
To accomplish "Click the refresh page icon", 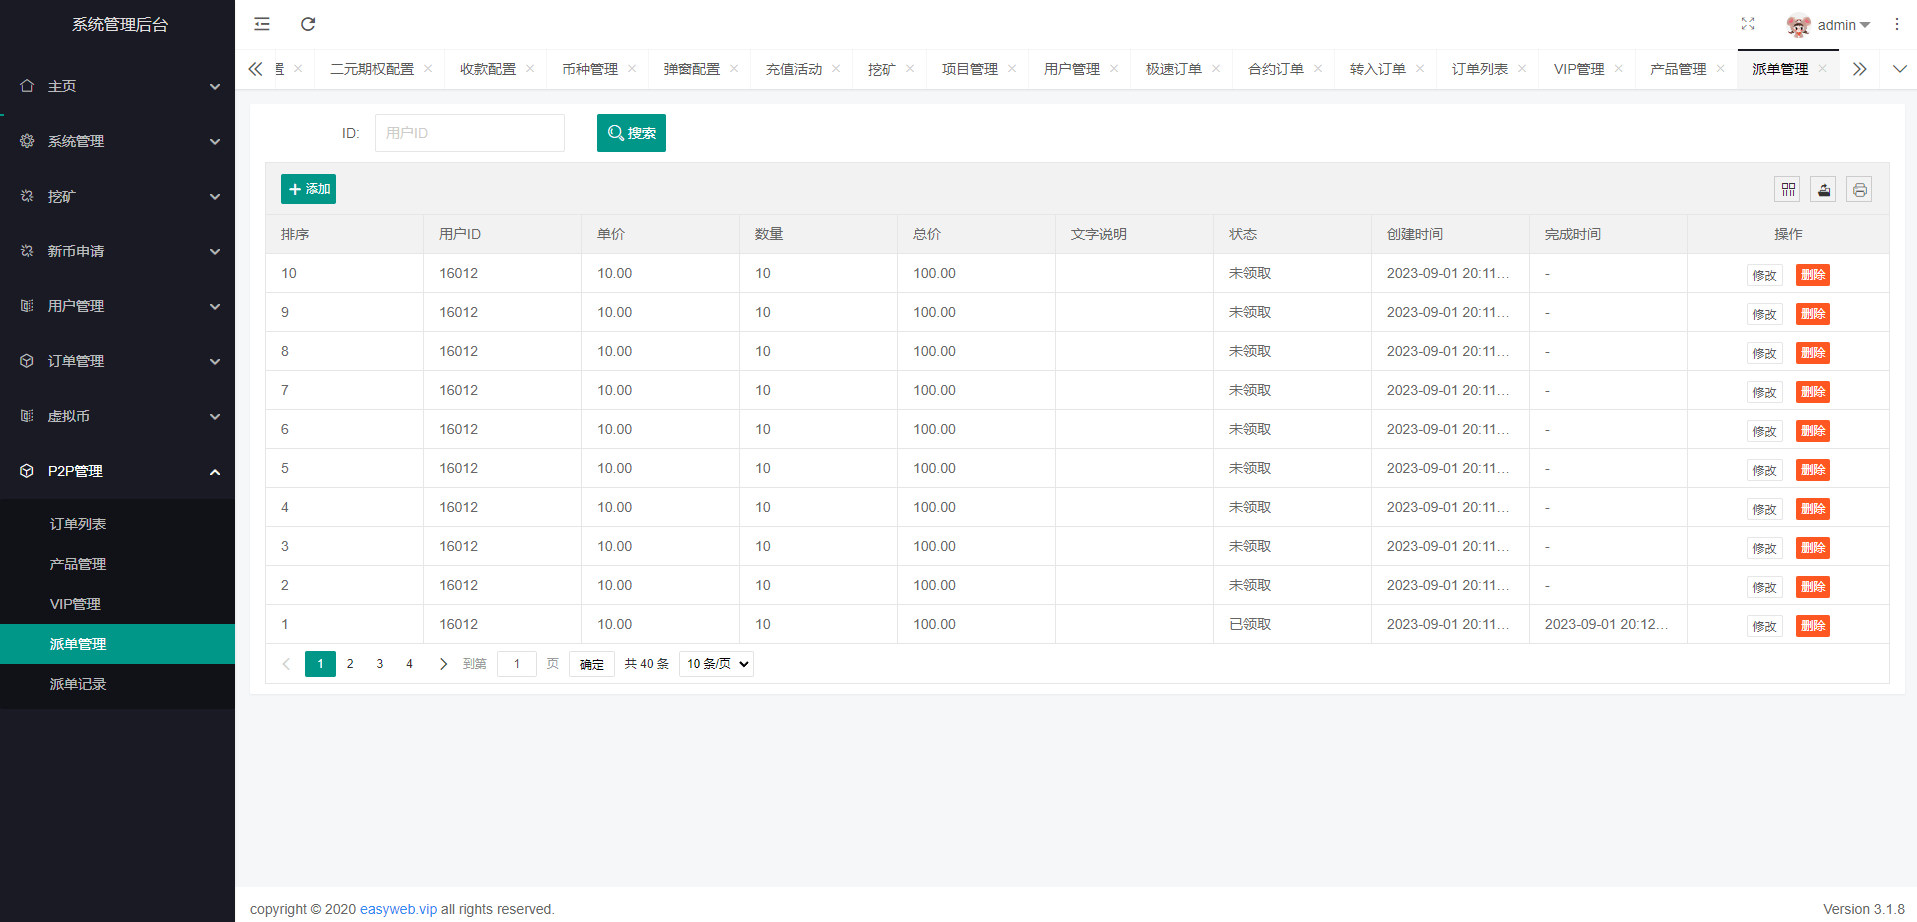I will [308, 24].
